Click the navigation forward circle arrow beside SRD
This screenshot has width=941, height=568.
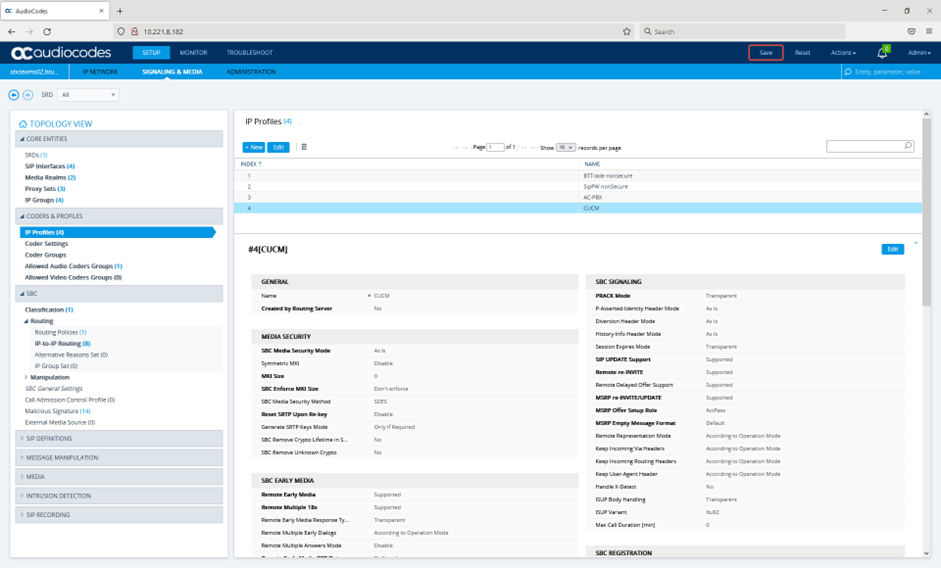pyautogui.click(x=28, y=95)
